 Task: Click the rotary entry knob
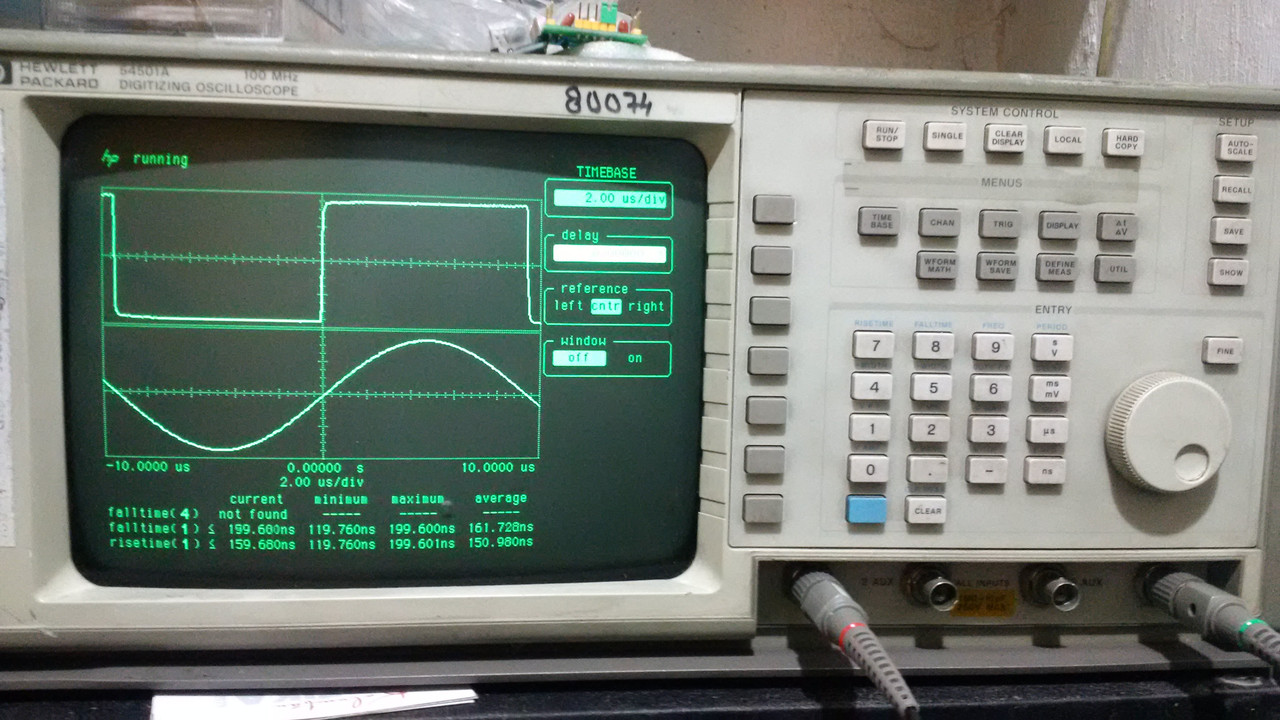click(x=1167, y=432)
